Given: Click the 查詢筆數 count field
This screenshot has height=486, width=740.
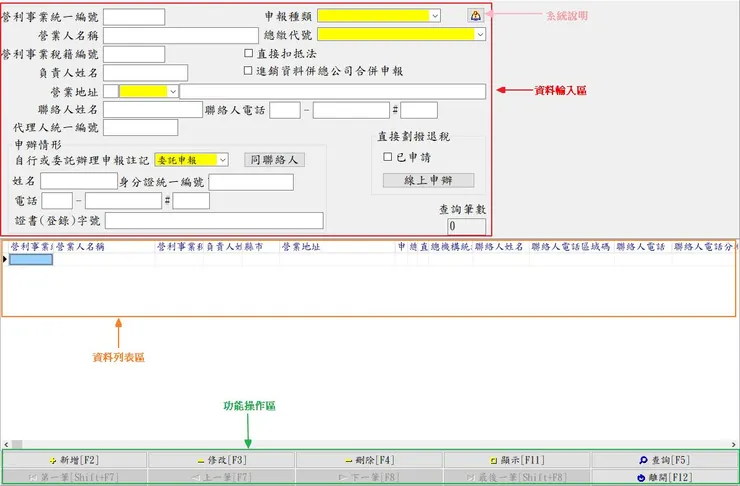Looking at the screenshot, I should pyautogui.click(x=466, y=226).
